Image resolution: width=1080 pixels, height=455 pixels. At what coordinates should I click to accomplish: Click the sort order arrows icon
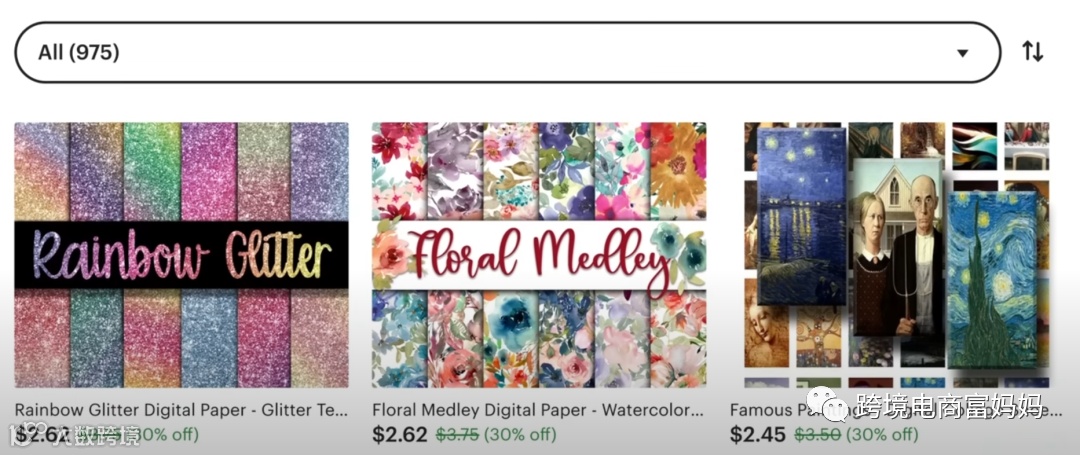1032,52
